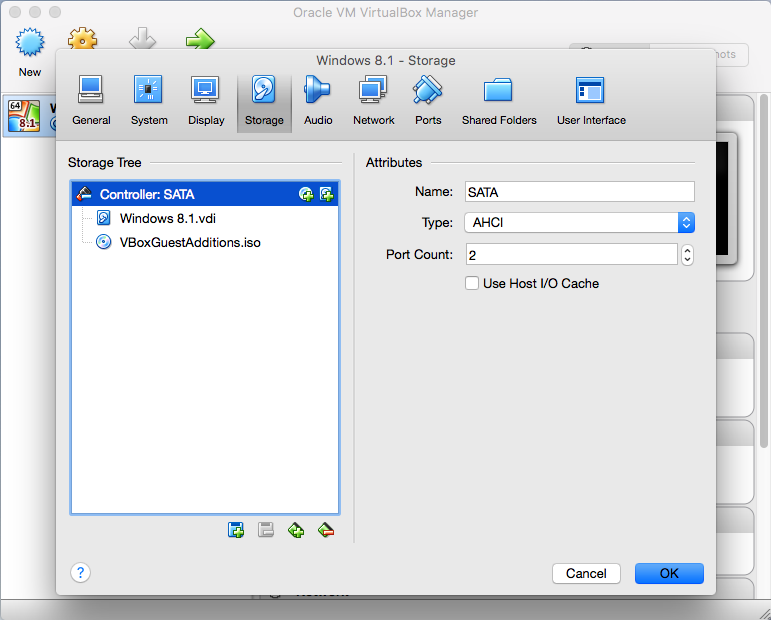The image size is (771, 620).
Task: Open the Network settings tab
Action: [373, 101]
